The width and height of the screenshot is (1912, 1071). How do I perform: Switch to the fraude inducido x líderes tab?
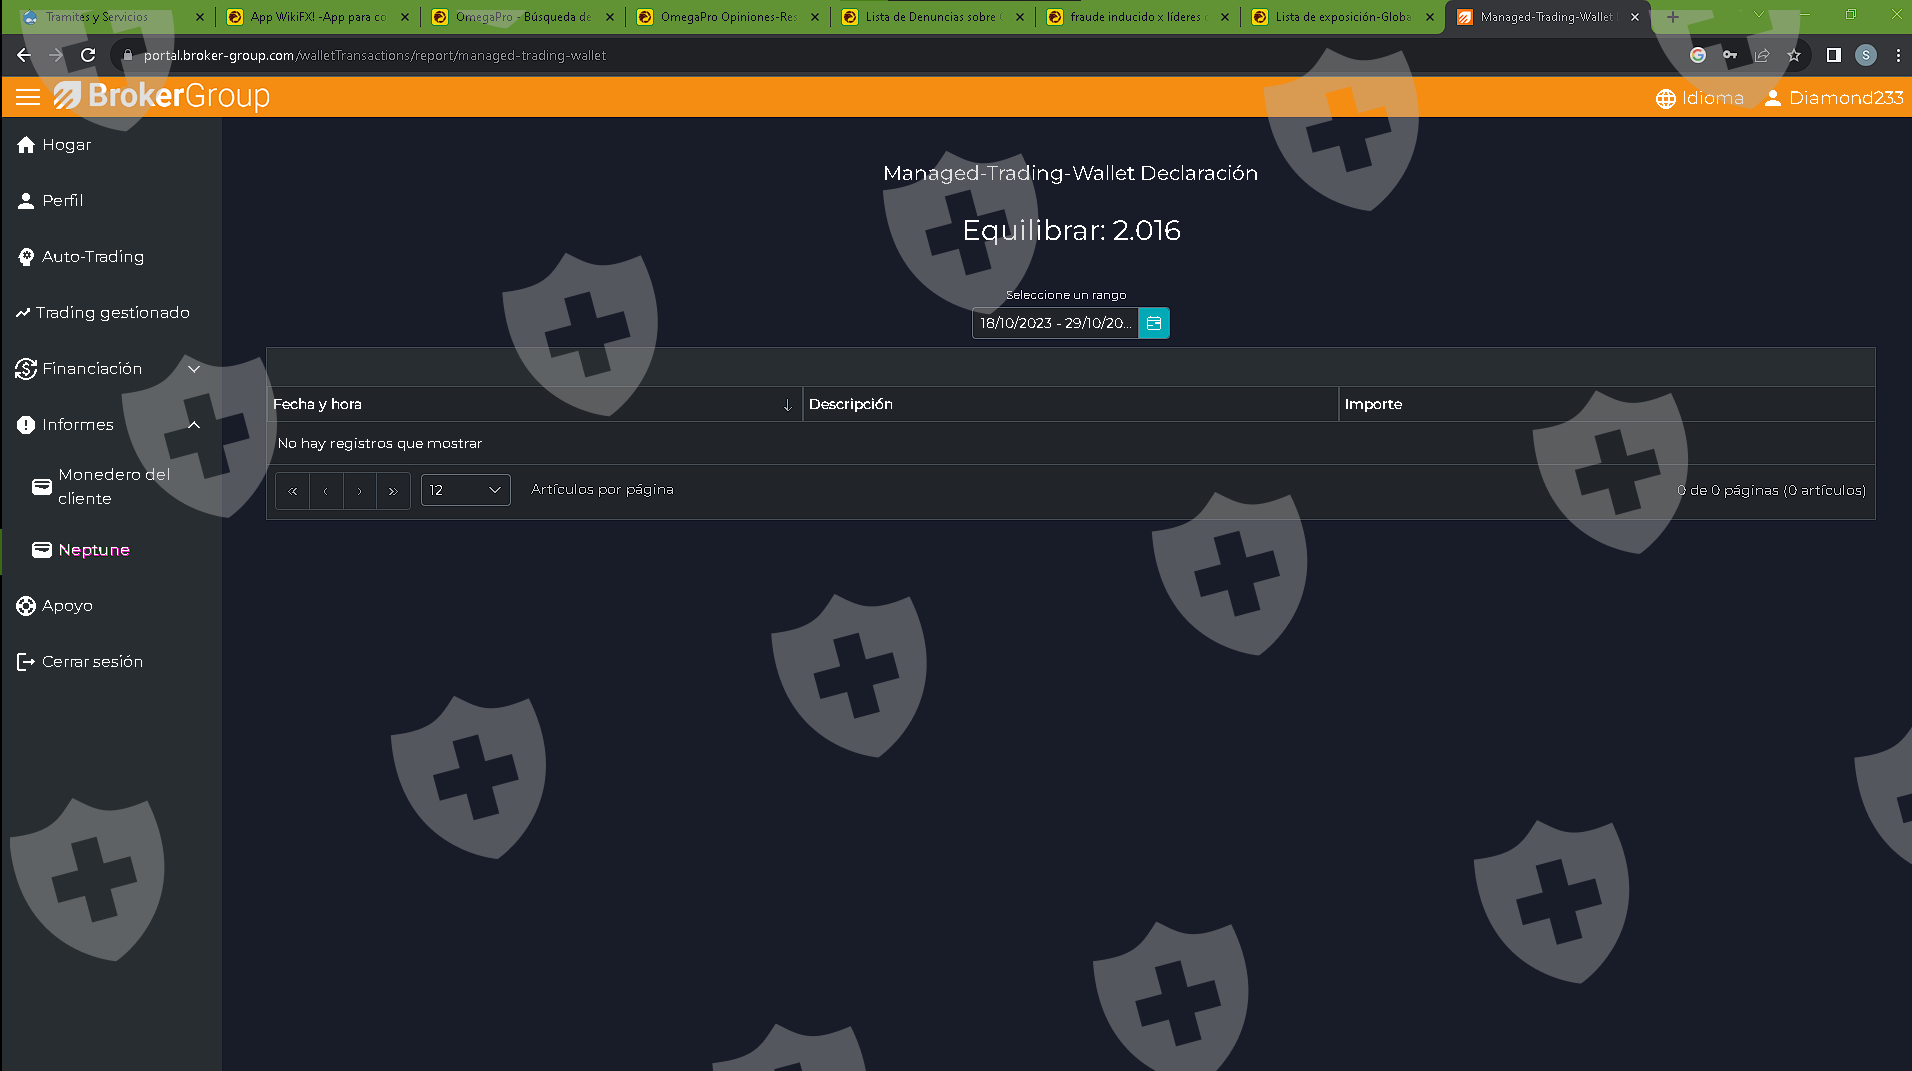[1138, 17]
